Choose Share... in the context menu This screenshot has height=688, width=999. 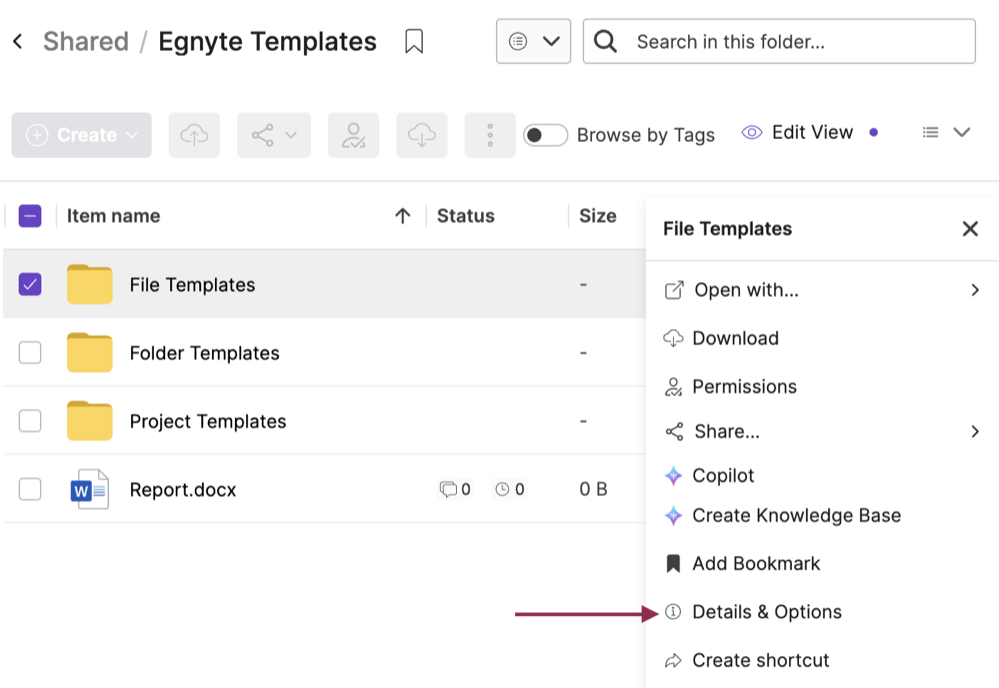tap(822, 431)
